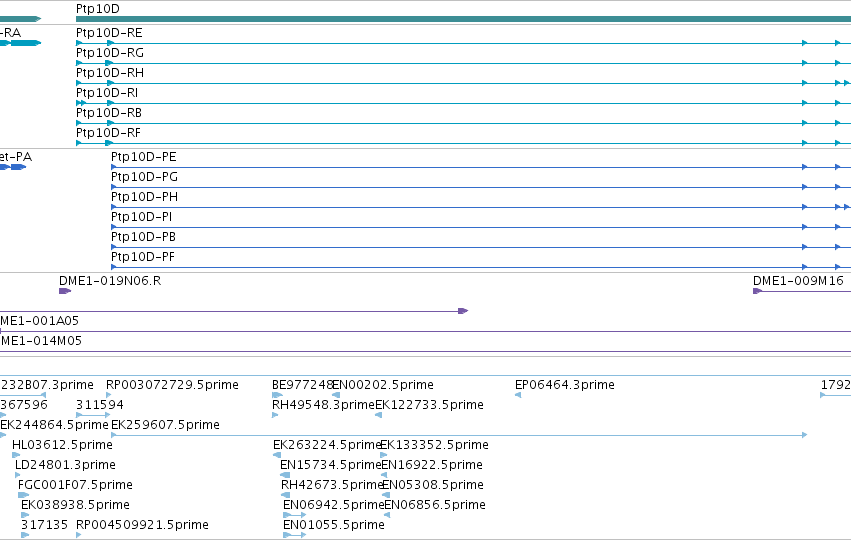Select the Ptp10D gene label
This screenshot has height=540, width=851.
pos(98,9)
